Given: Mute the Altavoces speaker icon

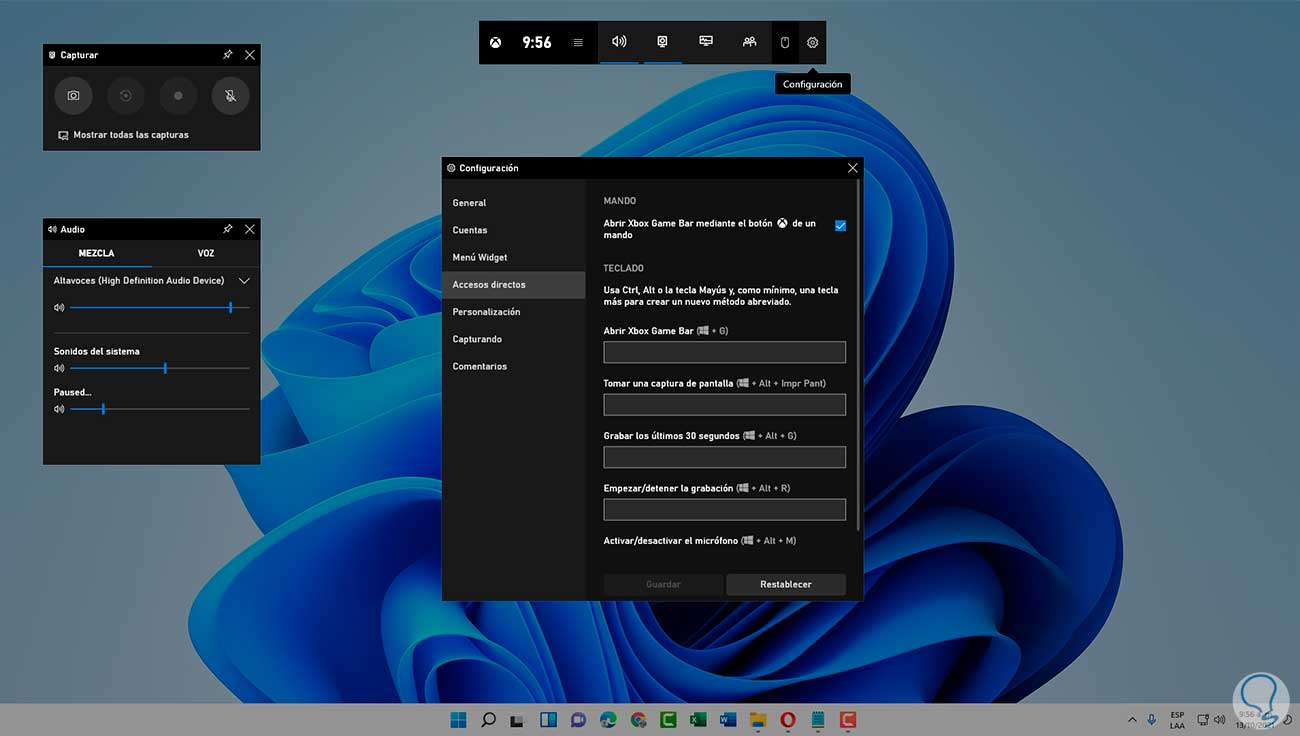Looking at the screenshot, I should coord(59,308).
